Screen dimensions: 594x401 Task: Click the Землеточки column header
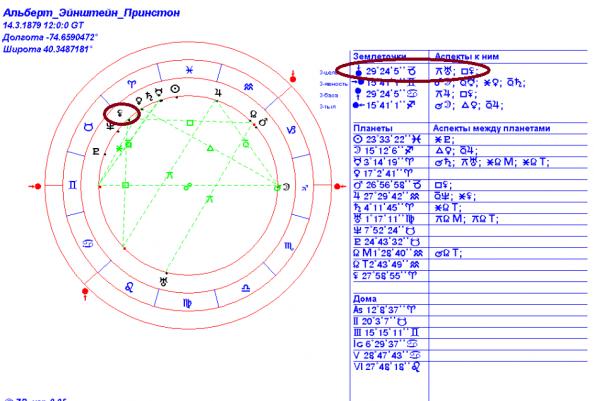point(380,56)
